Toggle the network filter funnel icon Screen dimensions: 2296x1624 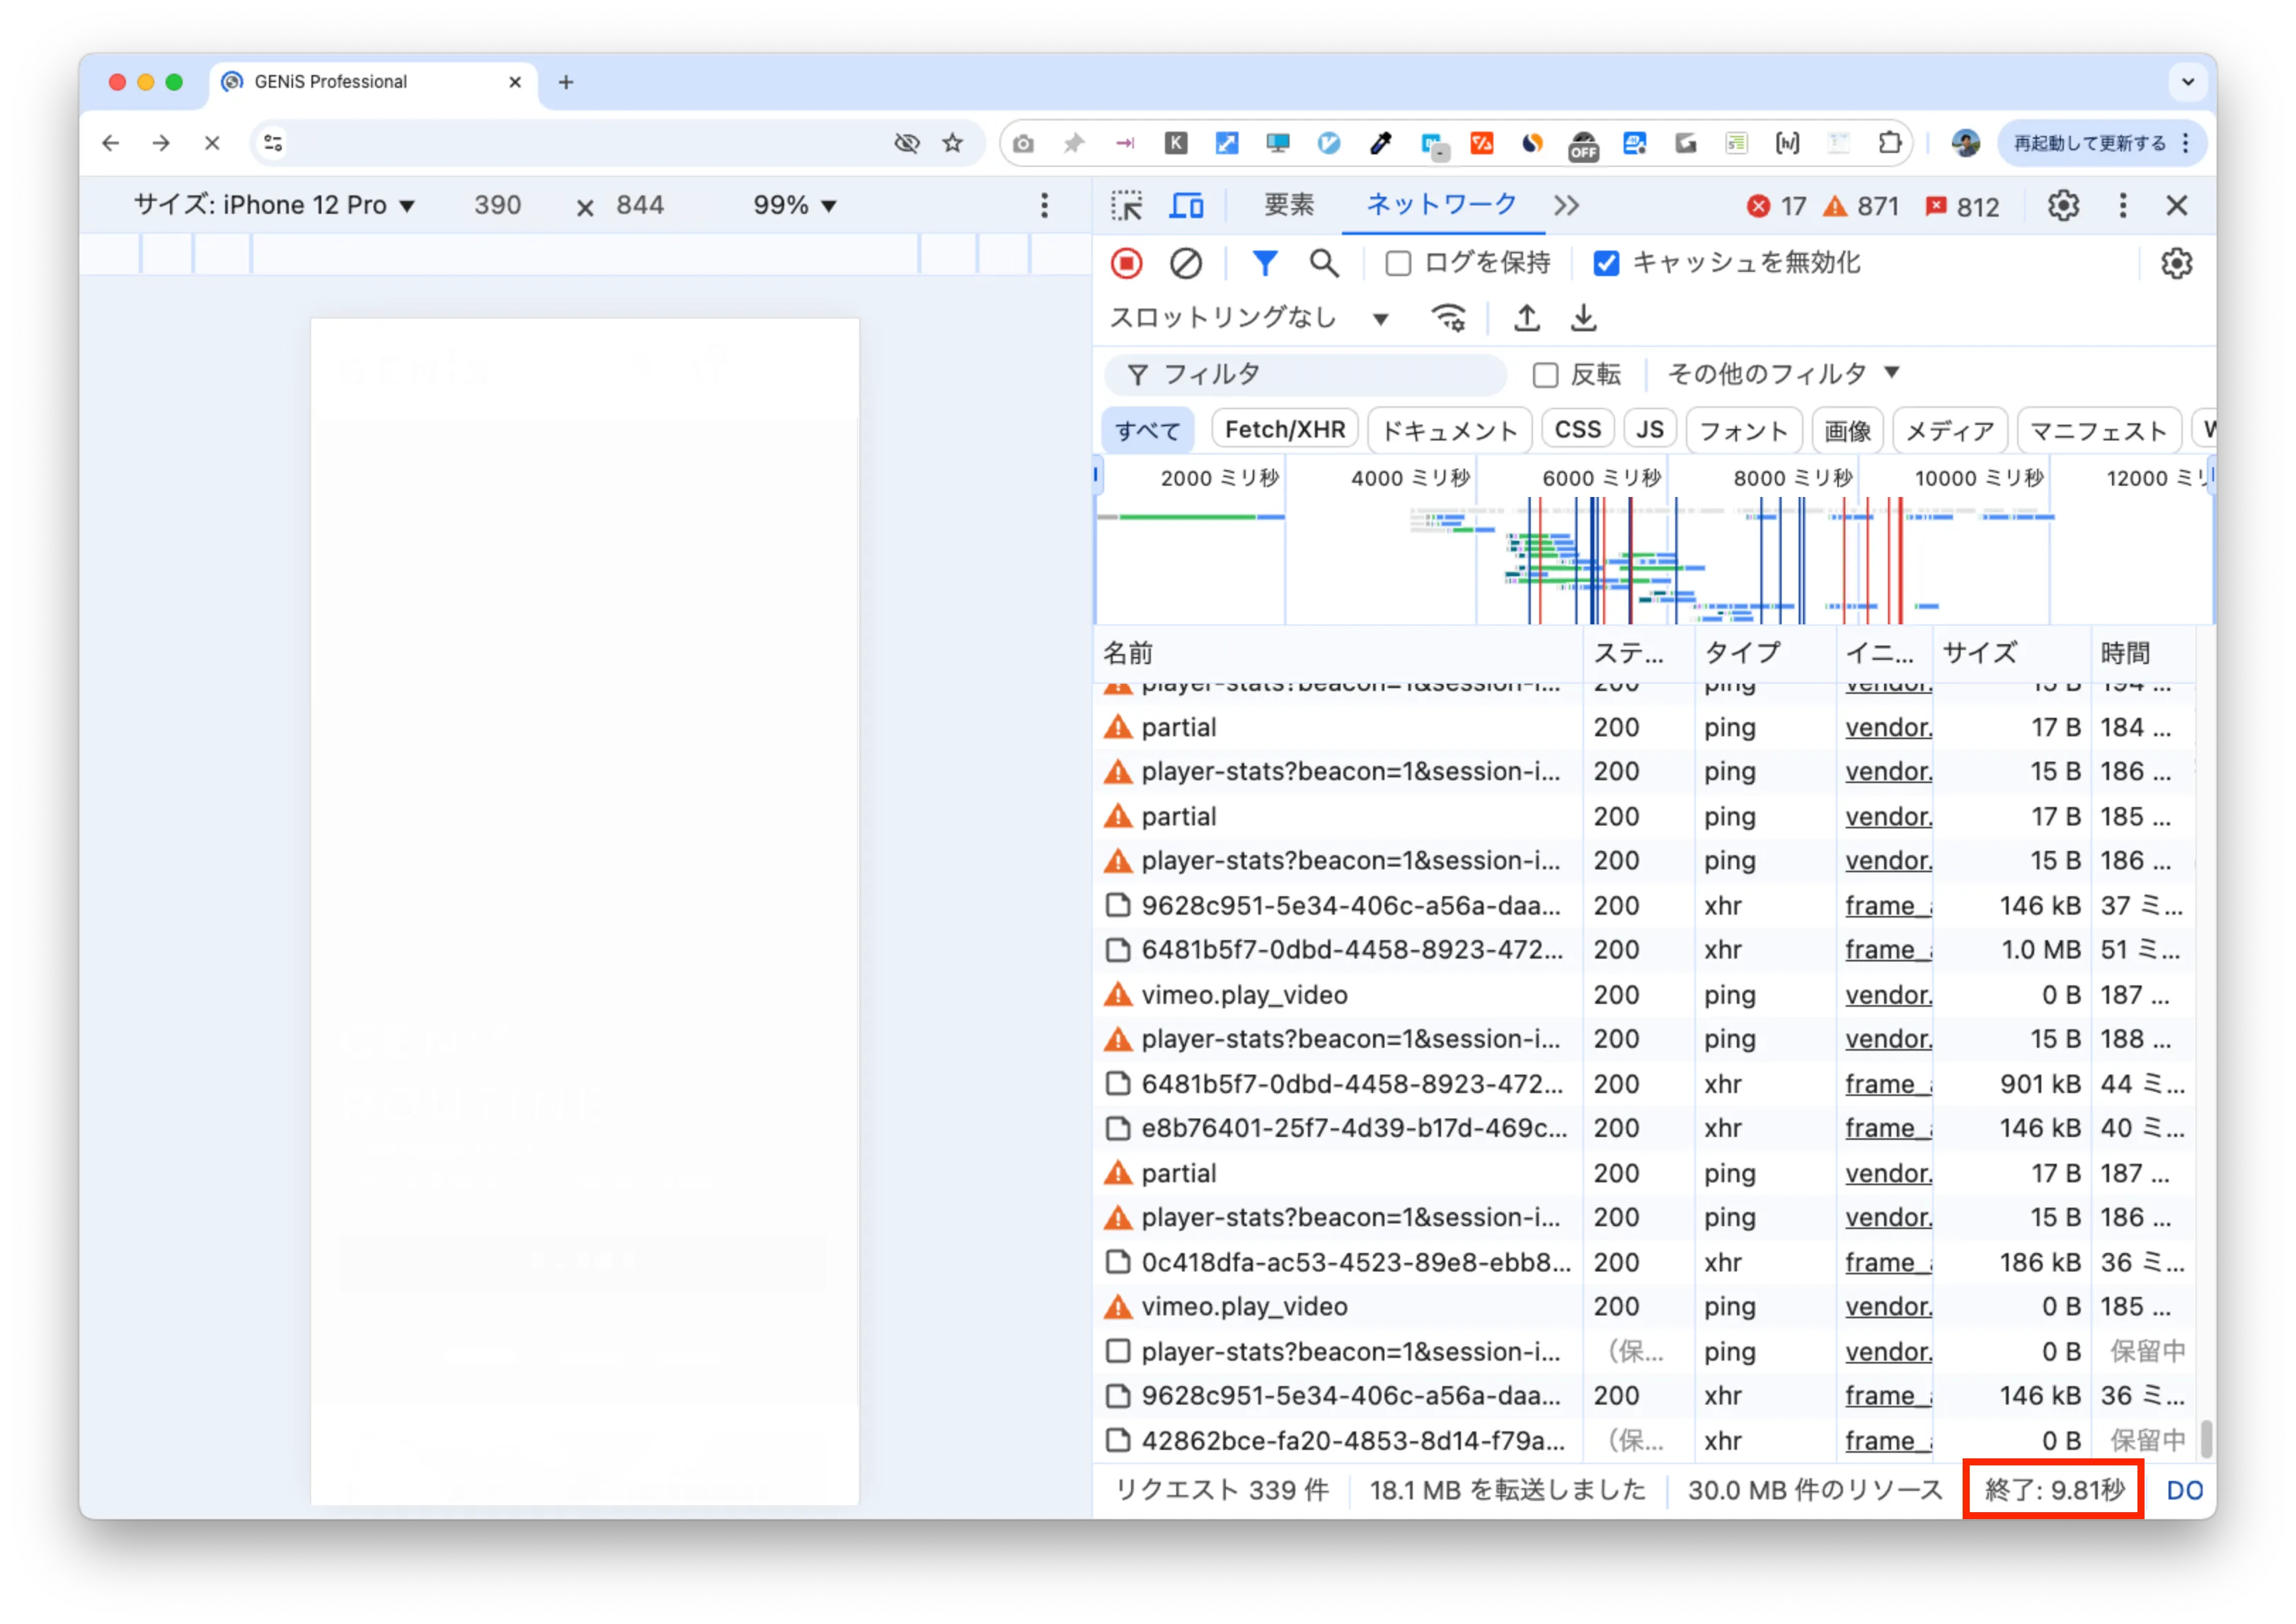click(1264, 264)
